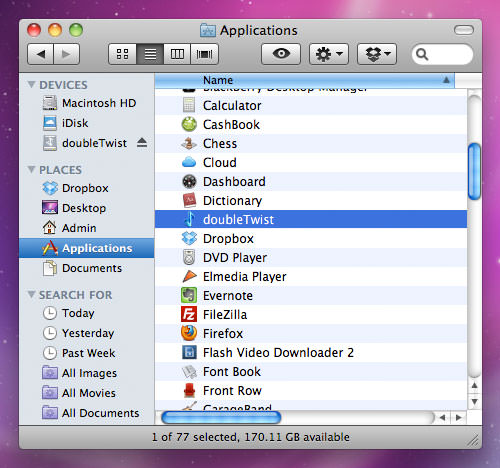
Task: Toggle toolbar with the pill button
Action: tap(464, 30)
